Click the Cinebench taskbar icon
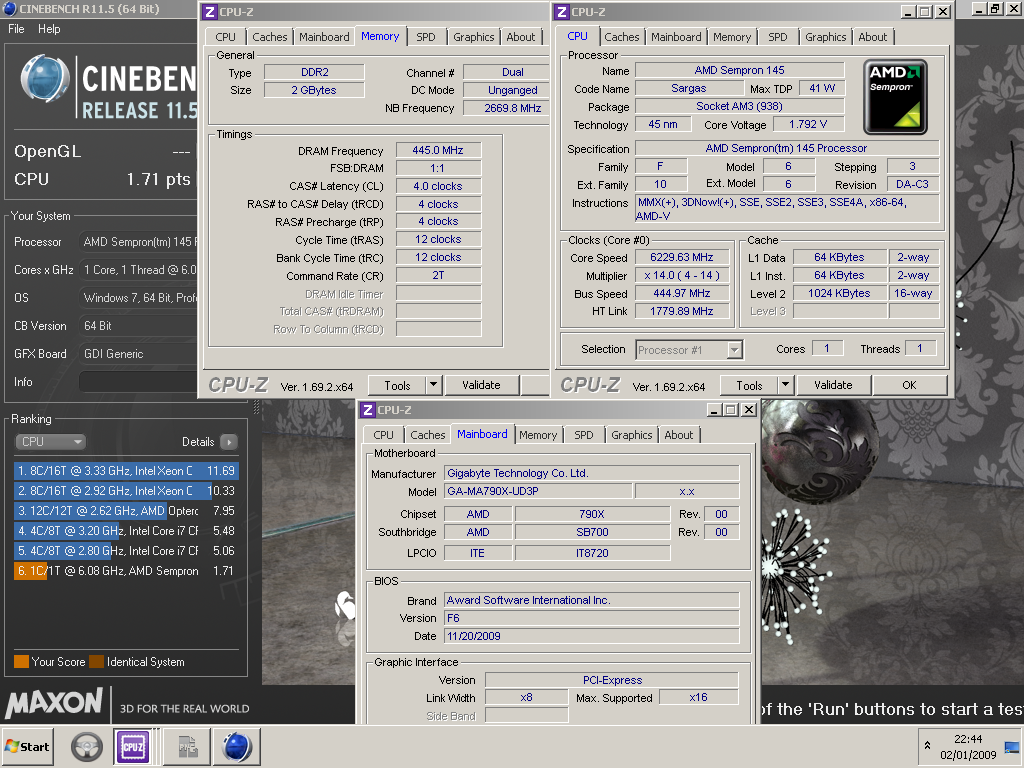 coord(236,746)
